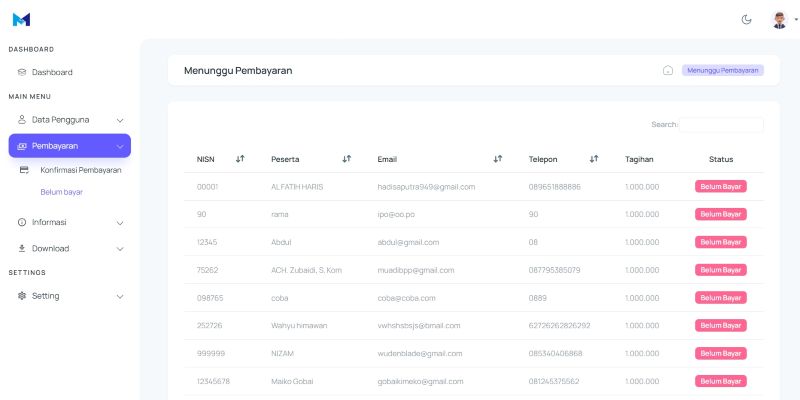800x400 pixels.
Task: Expand the Data Pengguna menu chevron
Action: click(120, 119)
